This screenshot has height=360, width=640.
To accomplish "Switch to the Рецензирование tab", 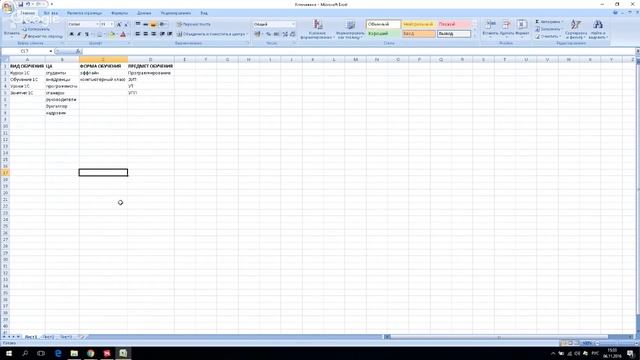I will pyautogui.click(x=176, y=13).
